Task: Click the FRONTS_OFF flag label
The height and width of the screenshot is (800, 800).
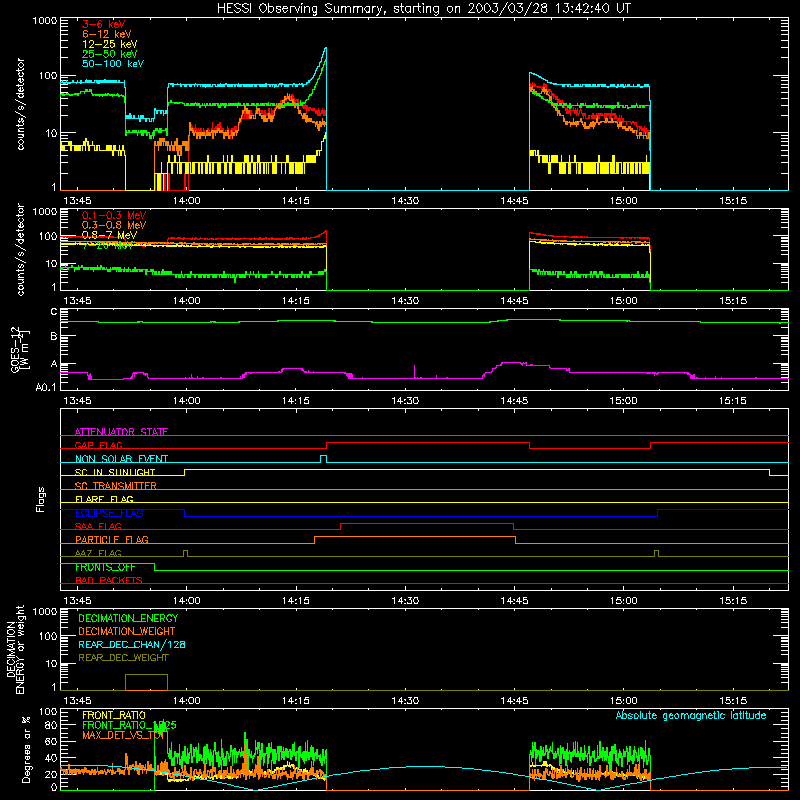Action: coord(105,567)
